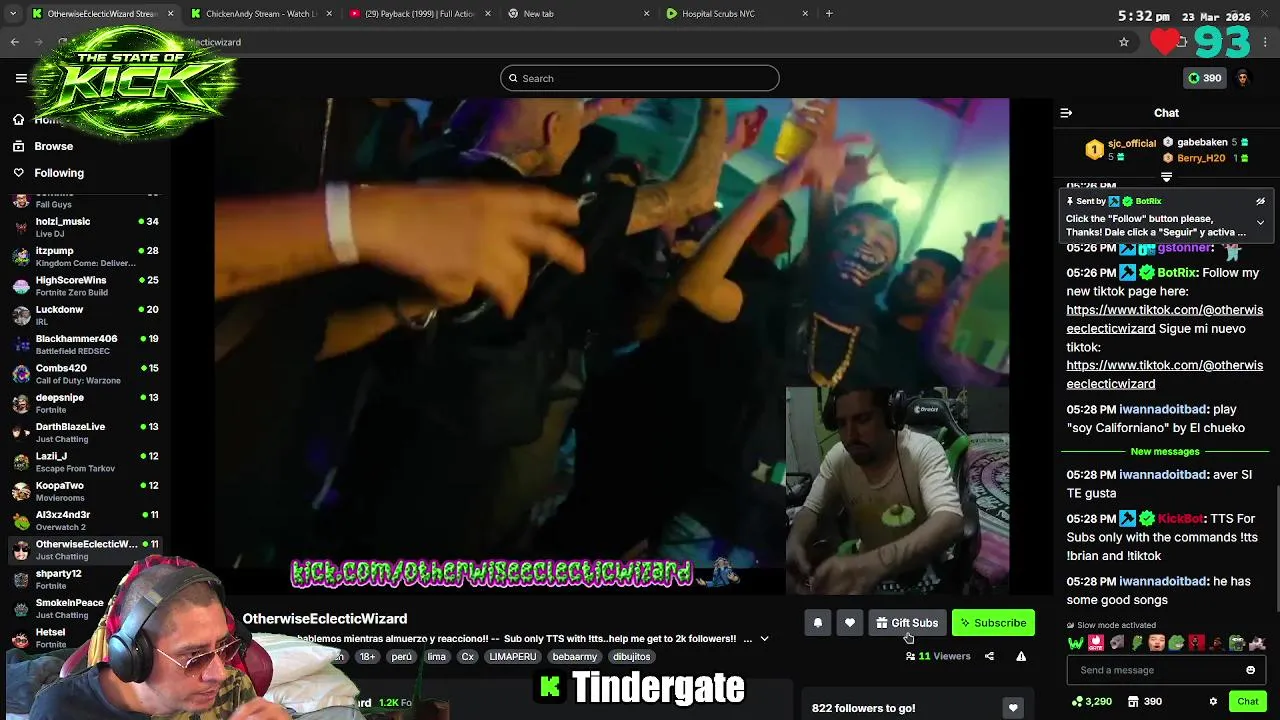Click the search field at top

(x=640, y=78)
